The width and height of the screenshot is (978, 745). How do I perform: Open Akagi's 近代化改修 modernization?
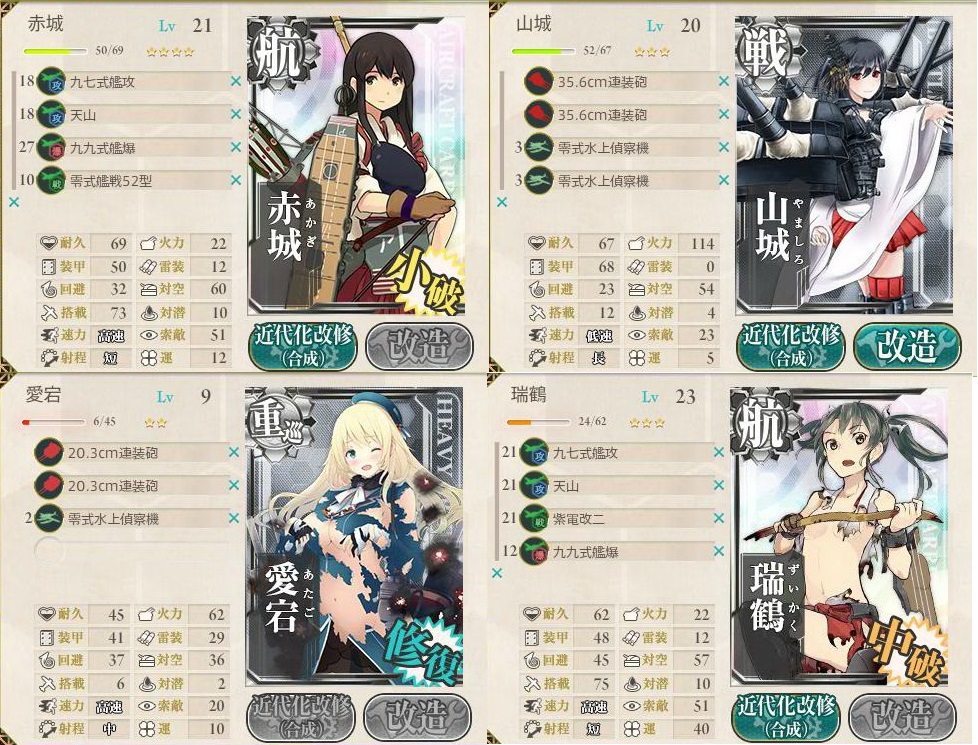tap(303, 346)
